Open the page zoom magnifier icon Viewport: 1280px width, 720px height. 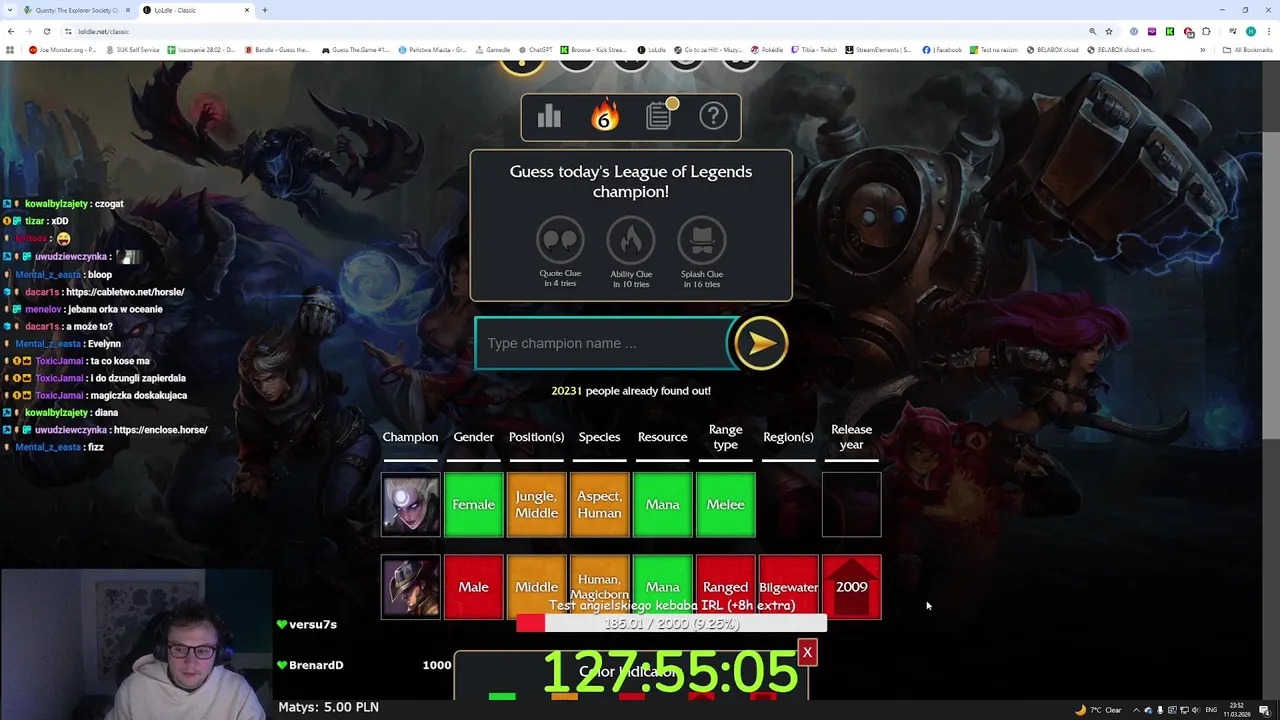[x=1092, y=31]
